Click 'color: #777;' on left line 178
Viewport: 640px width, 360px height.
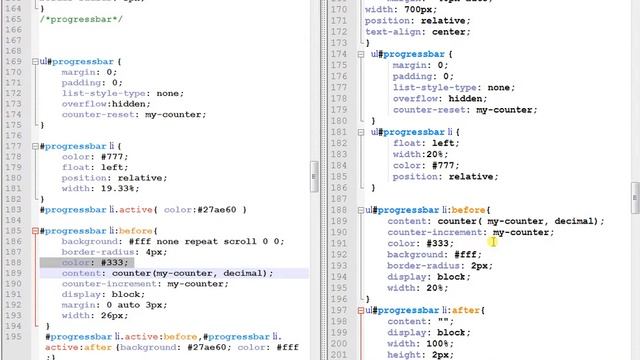pos(95,157)
